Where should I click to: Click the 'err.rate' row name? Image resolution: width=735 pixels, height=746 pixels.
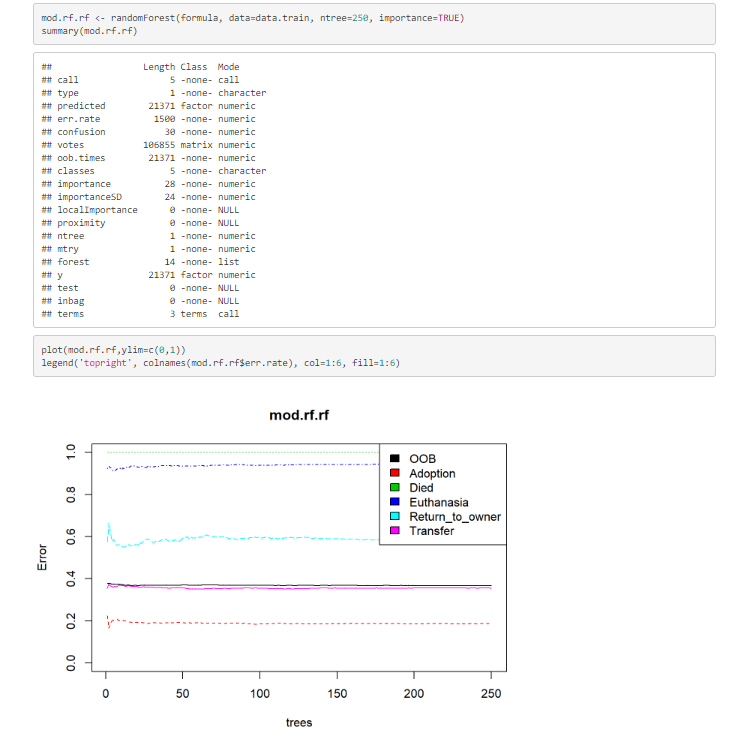(78, 119)
